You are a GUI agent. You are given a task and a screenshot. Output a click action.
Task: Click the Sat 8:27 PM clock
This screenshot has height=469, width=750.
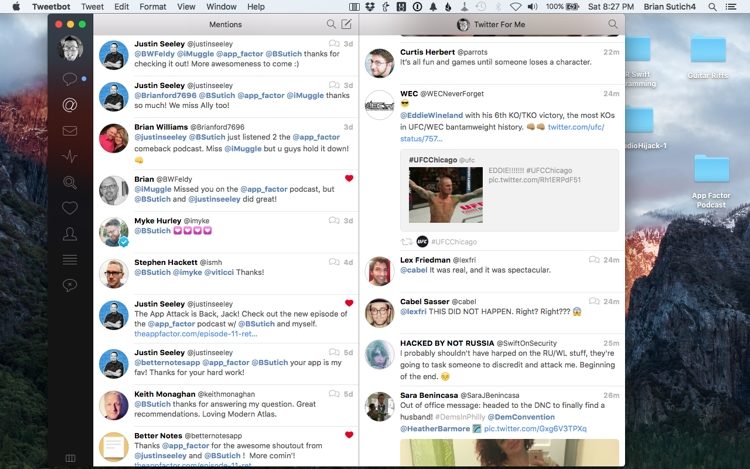tap(611, 7)
